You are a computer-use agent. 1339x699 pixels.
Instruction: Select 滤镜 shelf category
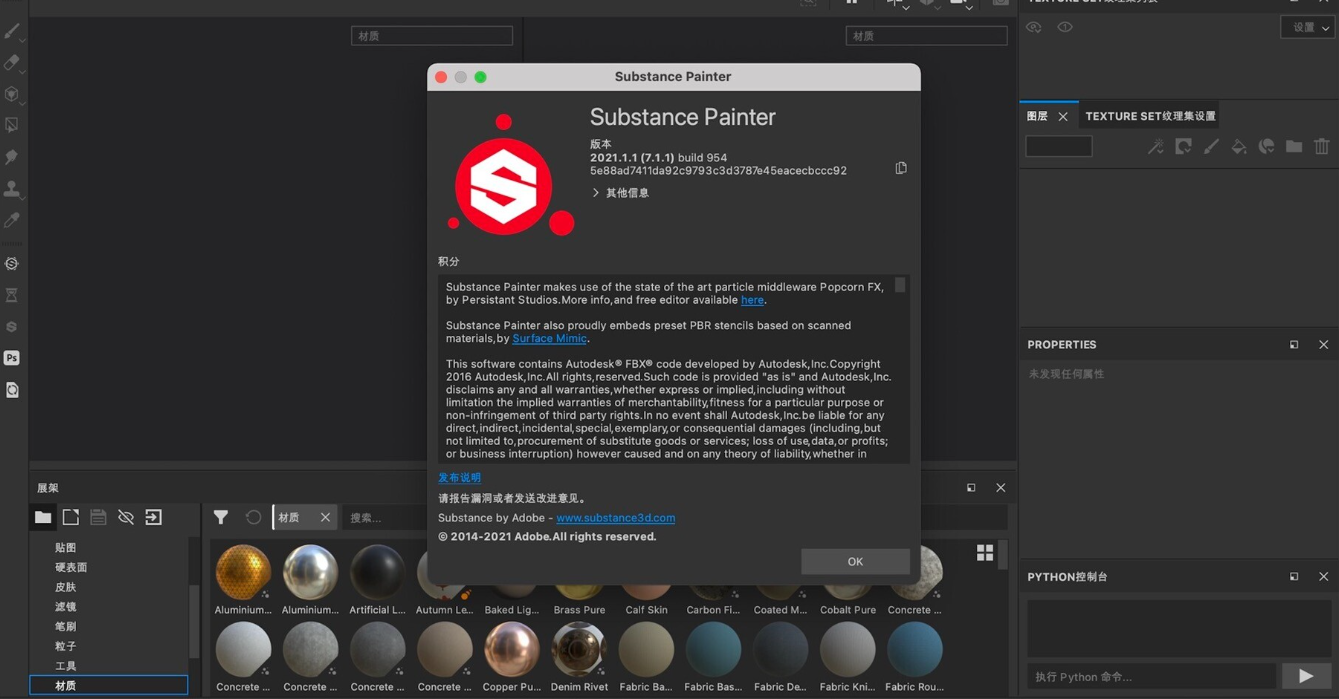pyautogui.click(x=66, y=607)
